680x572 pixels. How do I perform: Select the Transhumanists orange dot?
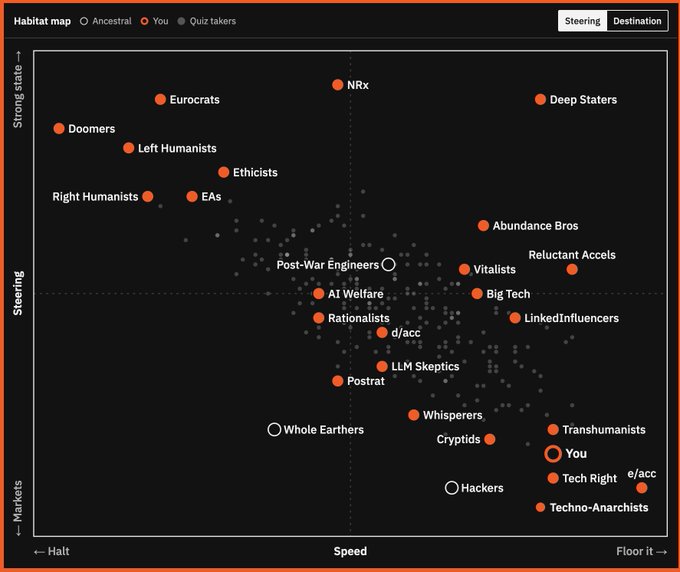click(x=552, y=429)
